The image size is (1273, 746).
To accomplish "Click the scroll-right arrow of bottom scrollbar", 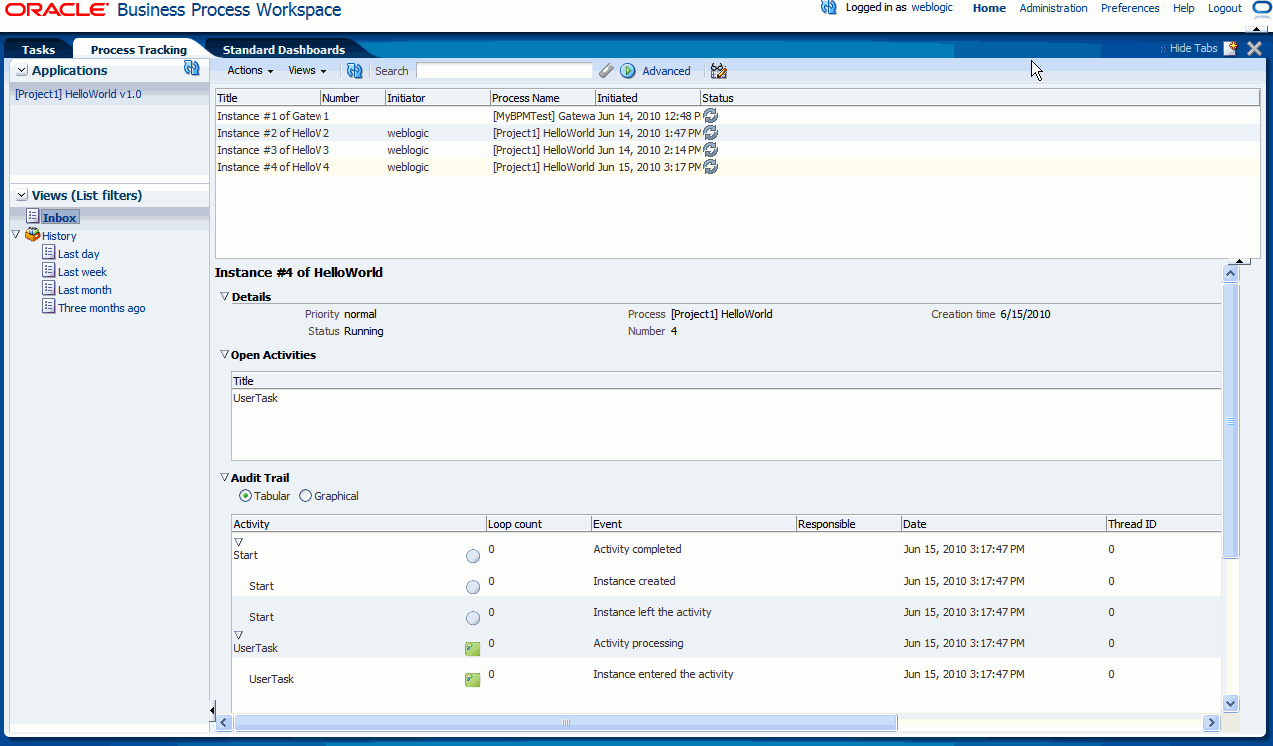I will point(1212,722).
